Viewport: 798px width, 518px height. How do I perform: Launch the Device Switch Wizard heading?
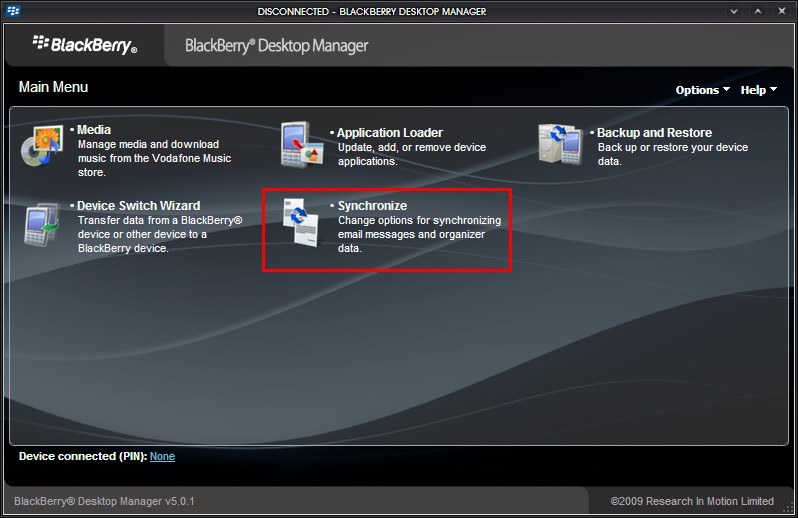click(138, 206)
